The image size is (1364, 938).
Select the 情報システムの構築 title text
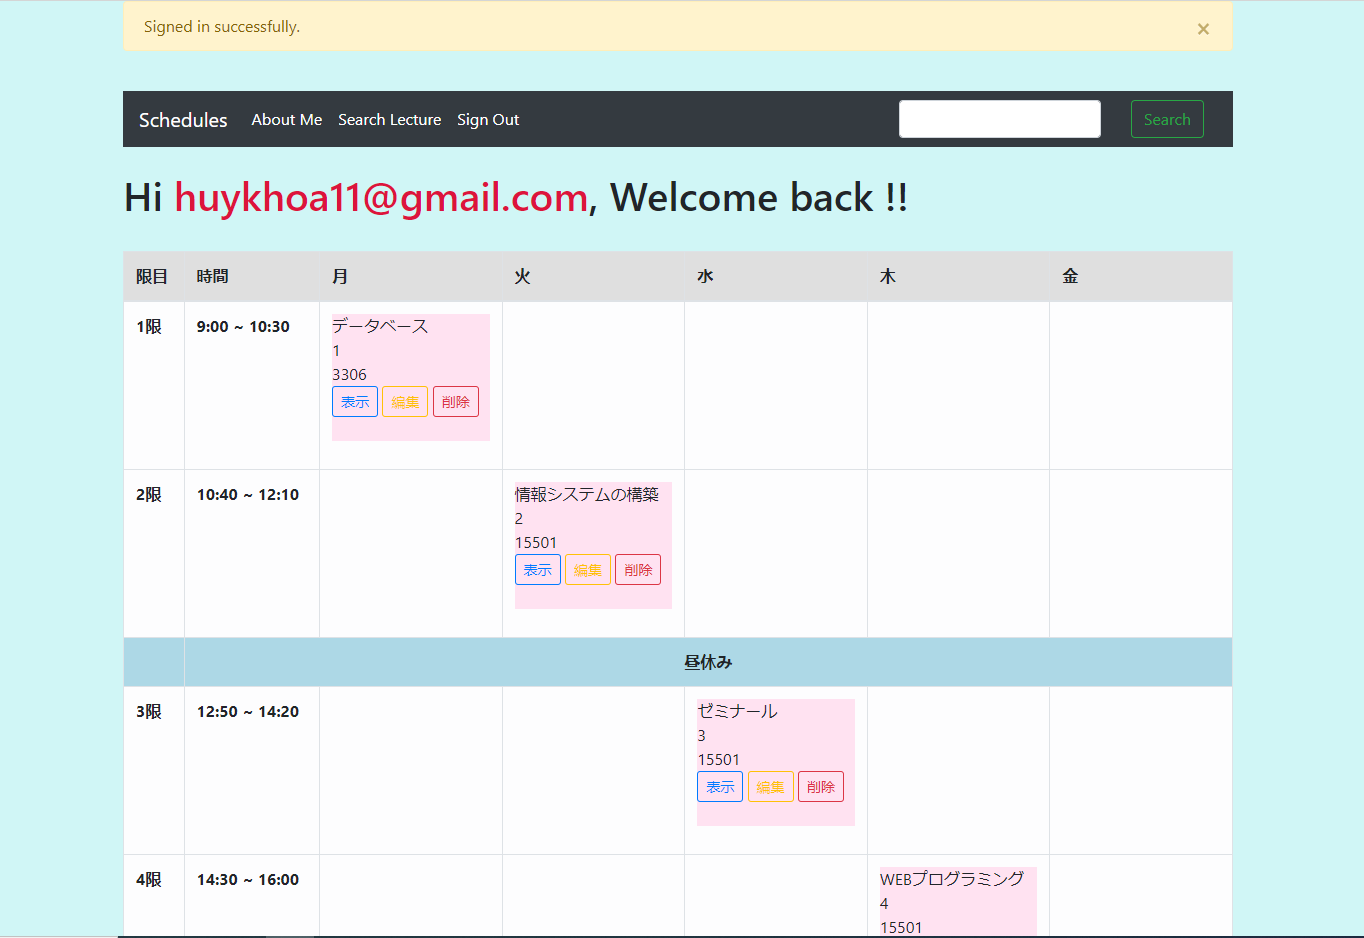click(587, 494)
